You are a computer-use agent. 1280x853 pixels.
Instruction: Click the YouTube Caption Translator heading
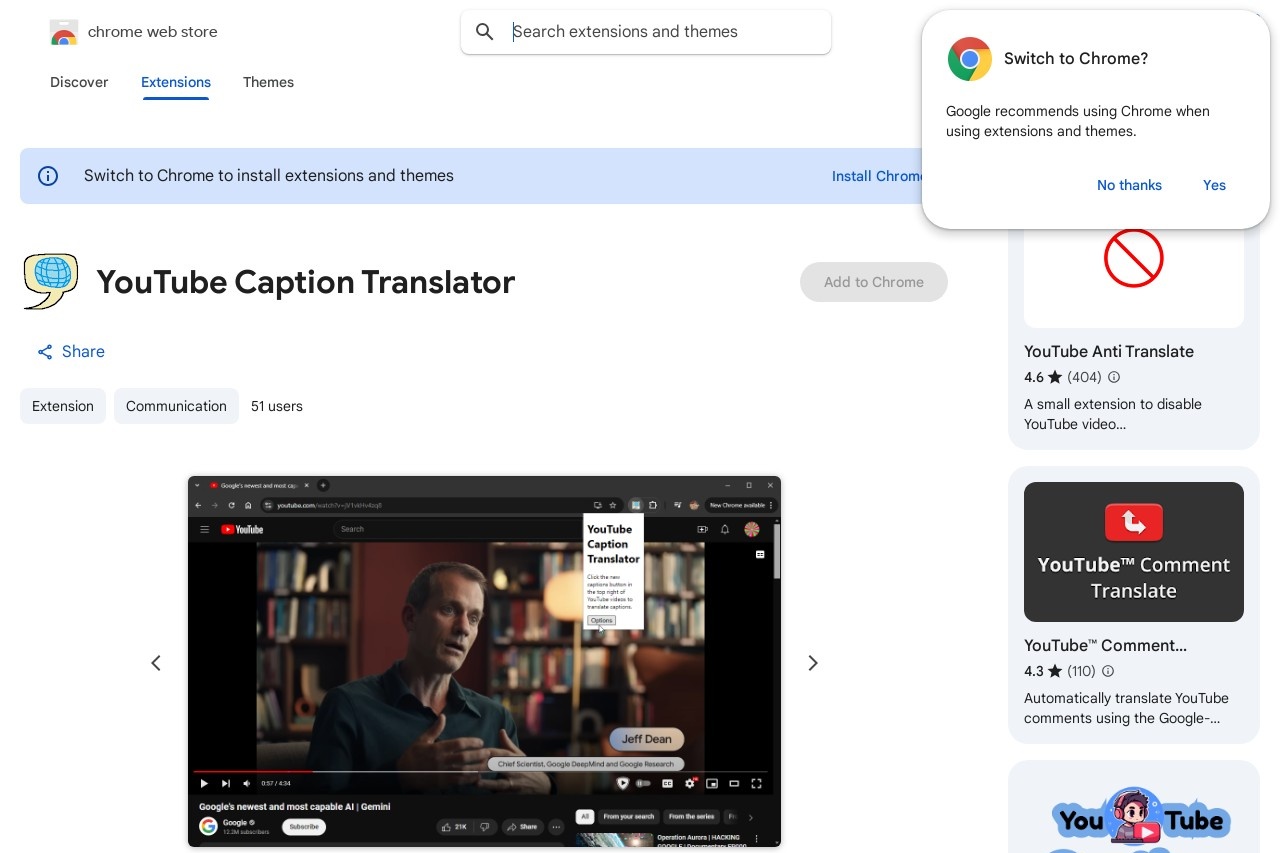click(x=306, y=282)
